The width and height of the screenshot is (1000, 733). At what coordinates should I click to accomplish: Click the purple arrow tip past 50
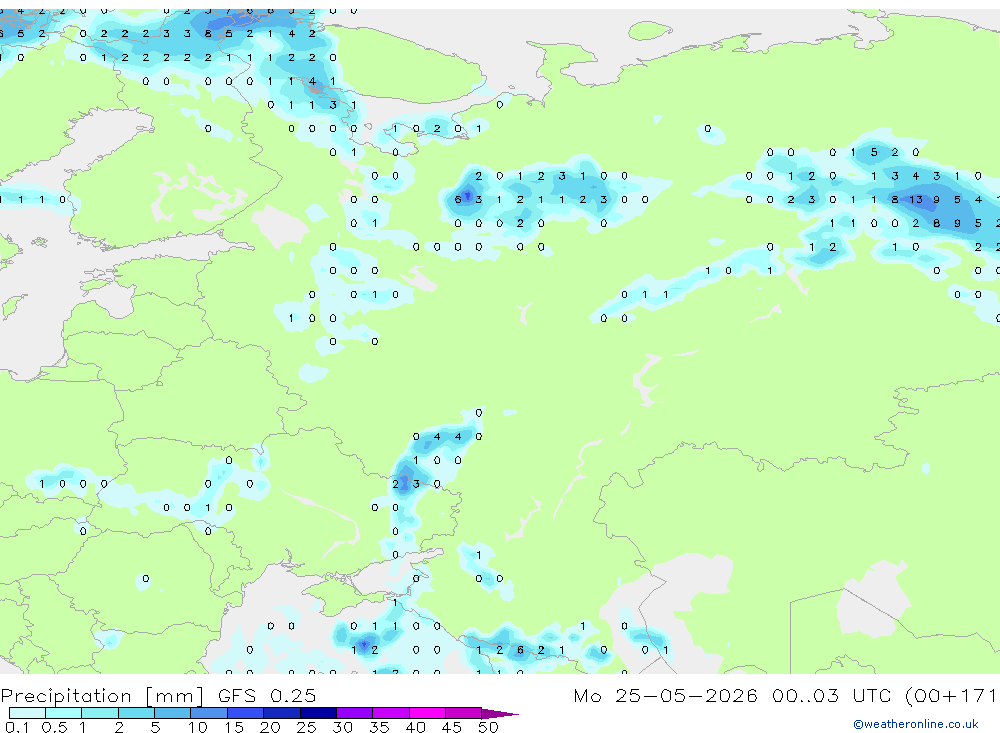500,714
